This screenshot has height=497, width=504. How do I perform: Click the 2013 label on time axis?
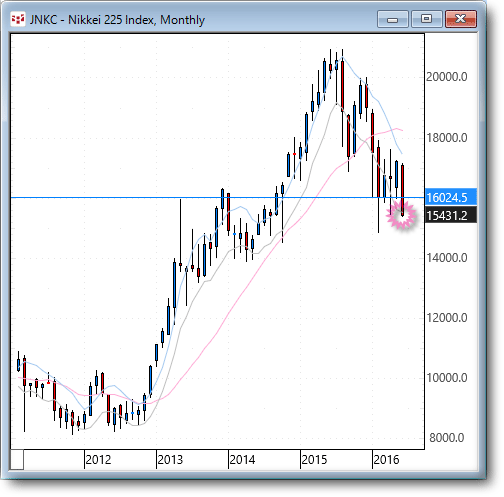[170, 460]
